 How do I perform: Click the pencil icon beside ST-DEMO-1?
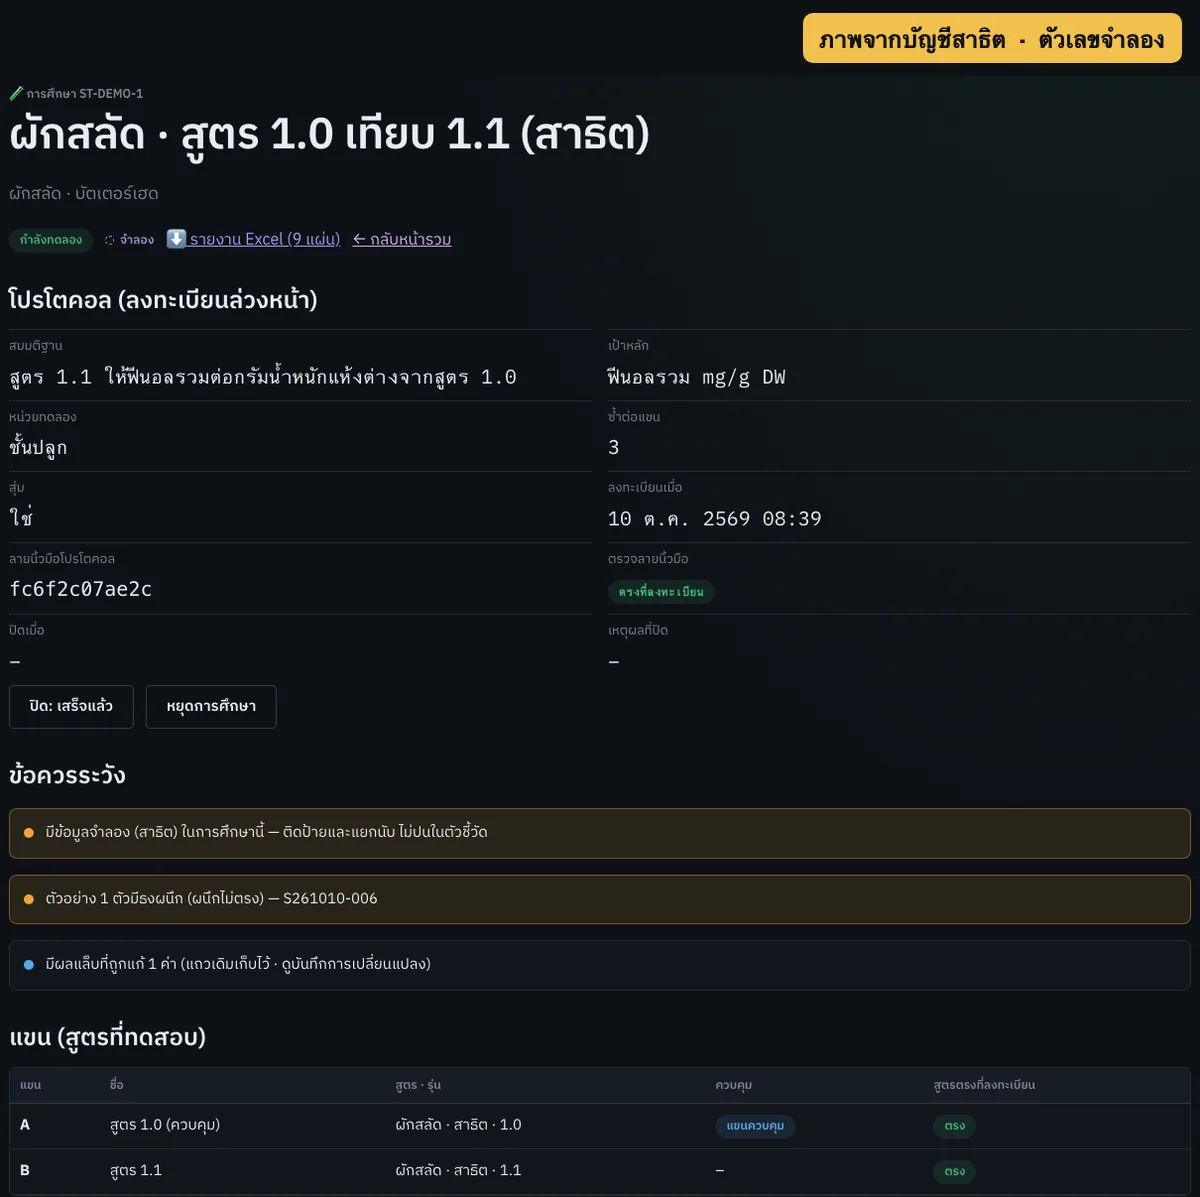pos(16,93)
